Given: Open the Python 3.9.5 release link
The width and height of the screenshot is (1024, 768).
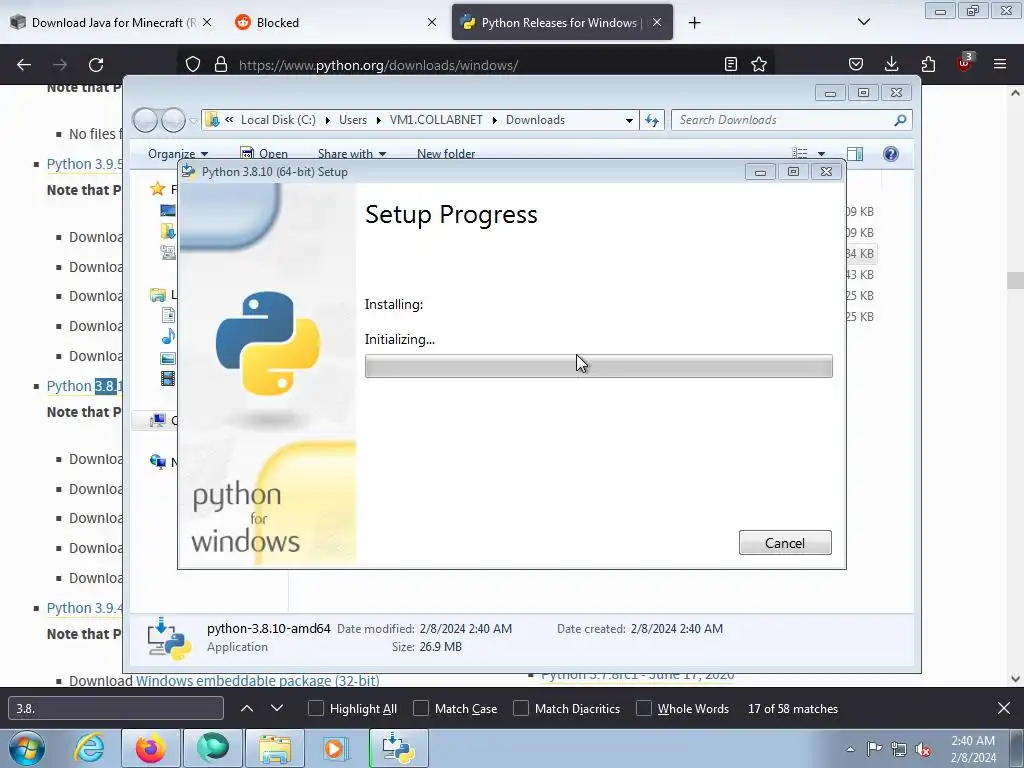Looking at the screenshot, I should pos(84,164).
